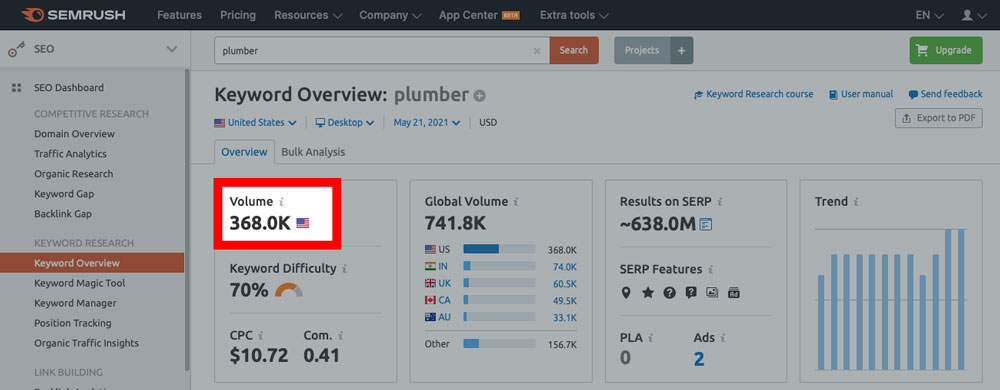Viewport: 1000px width, 390px height.
Task: Click the SEO Dashboard grid icon
Action: click(17, 88)
